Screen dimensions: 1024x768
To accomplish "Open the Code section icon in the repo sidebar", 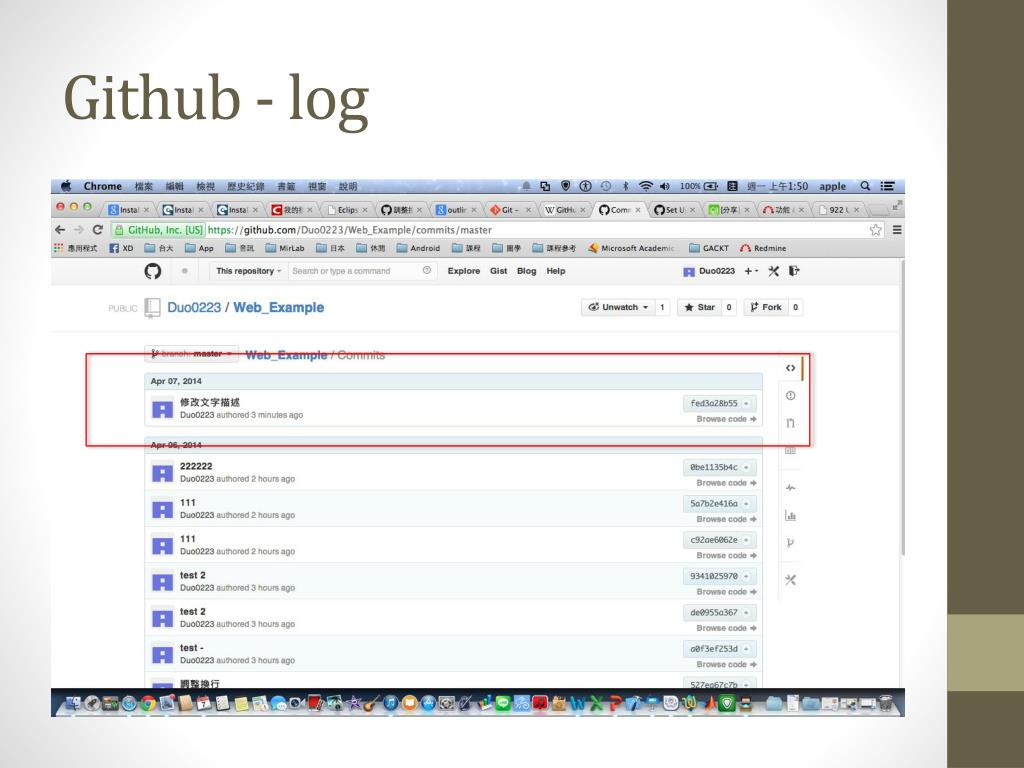I will (x=790, y=368).
